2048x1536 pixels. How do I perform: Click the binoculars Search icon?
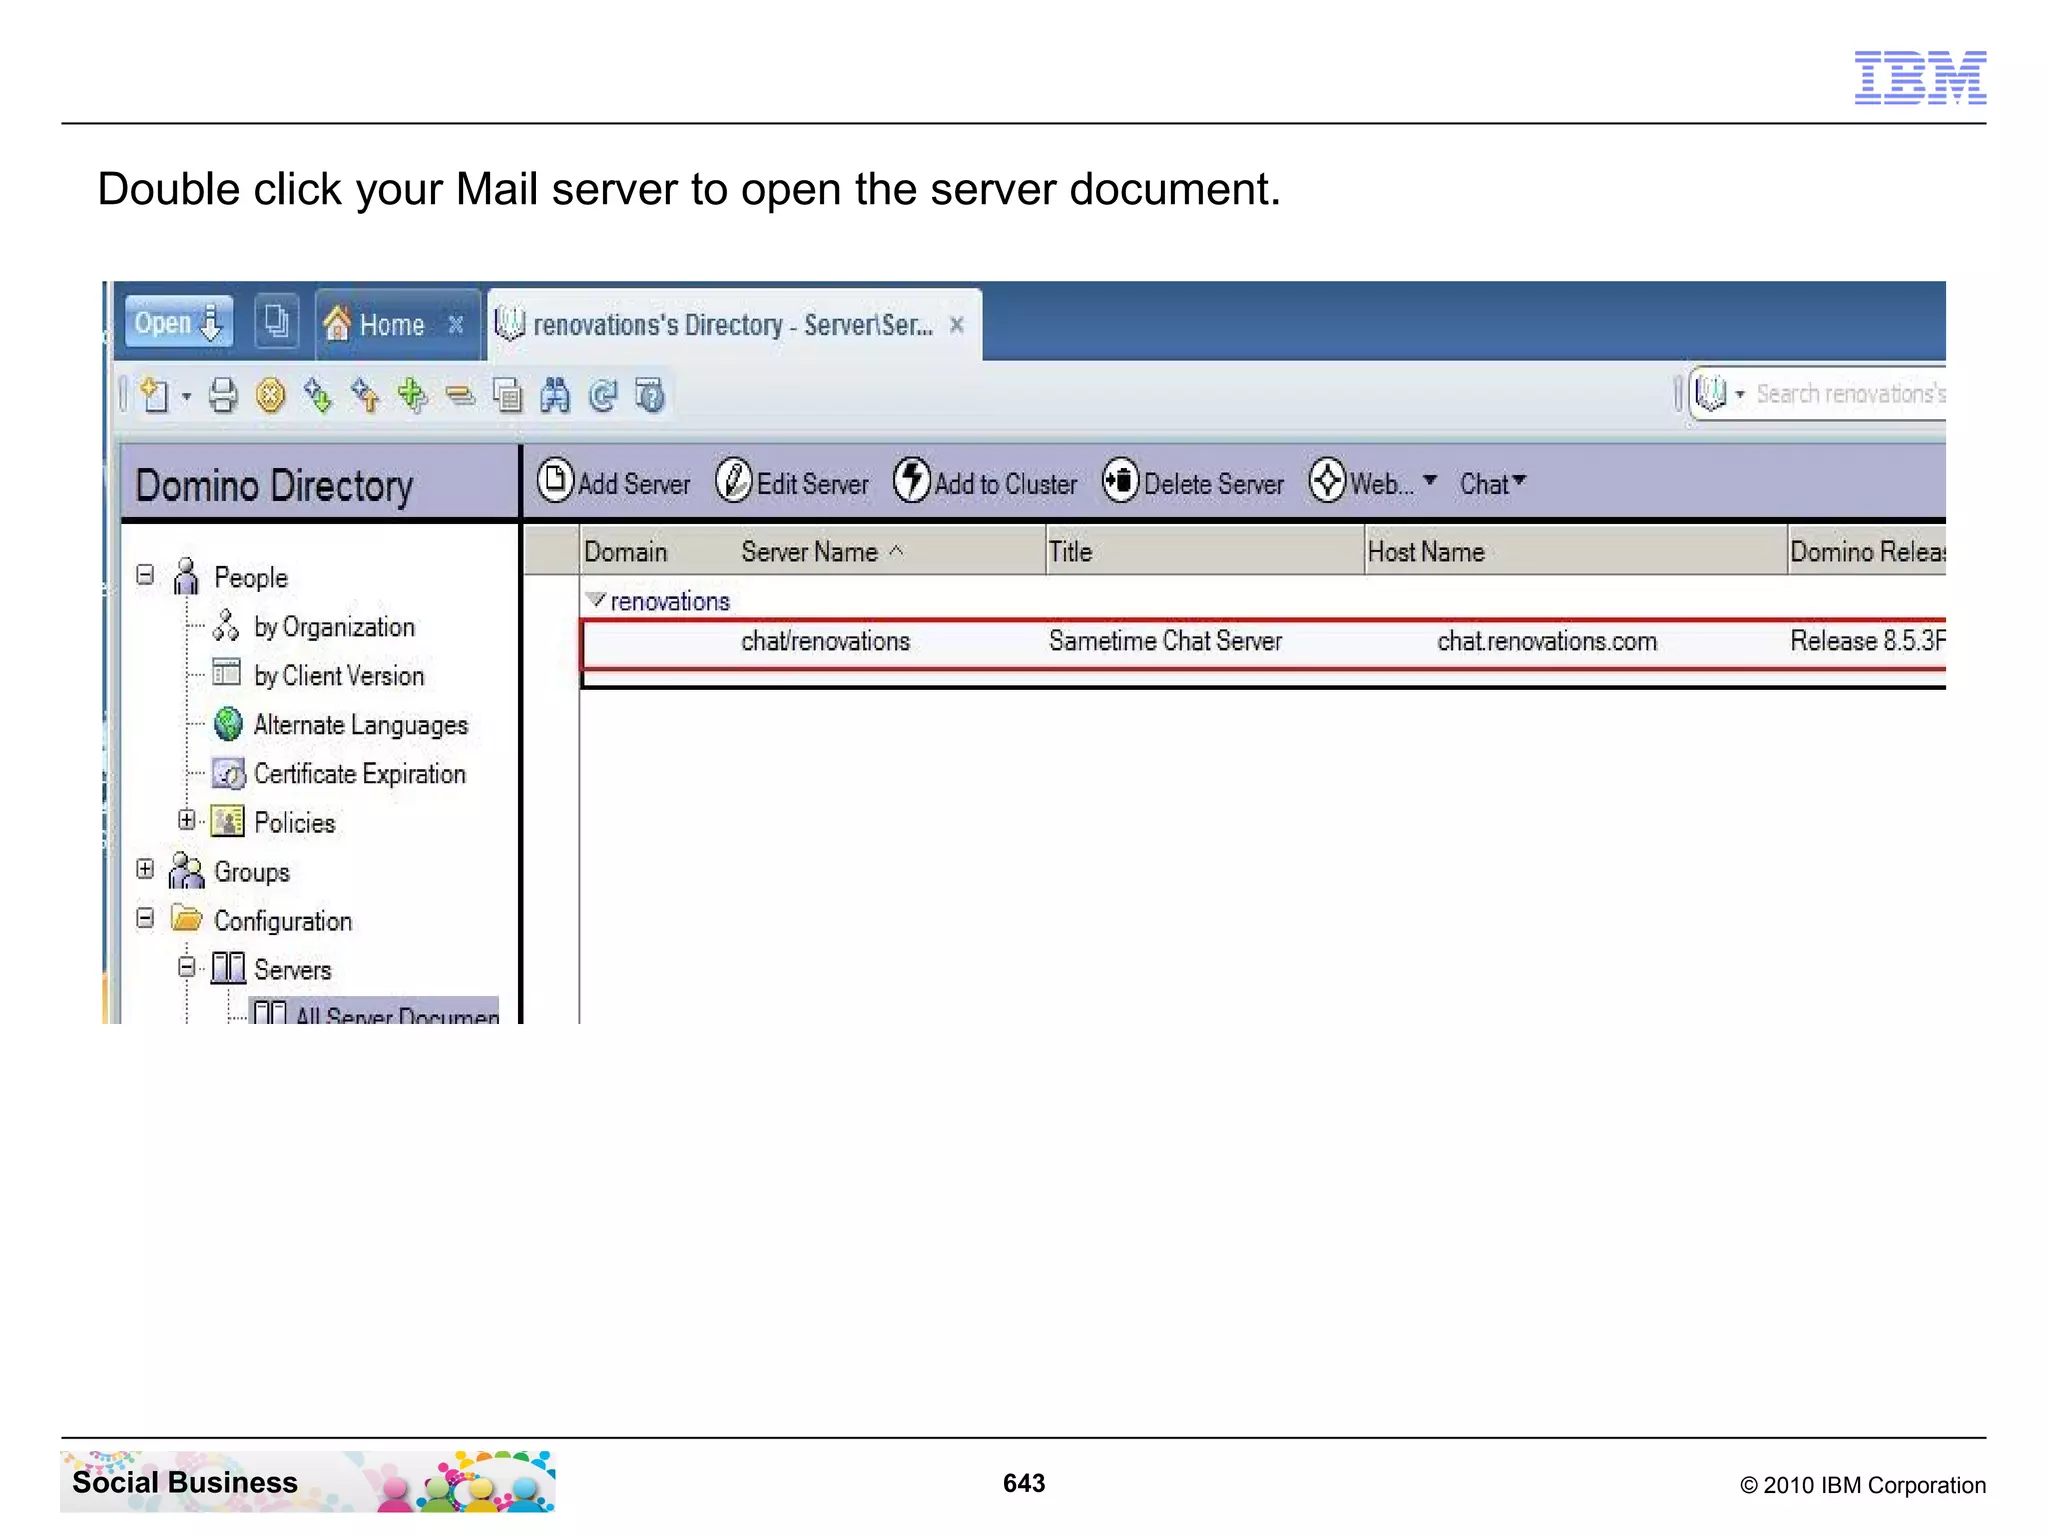(x=555, y=395)
